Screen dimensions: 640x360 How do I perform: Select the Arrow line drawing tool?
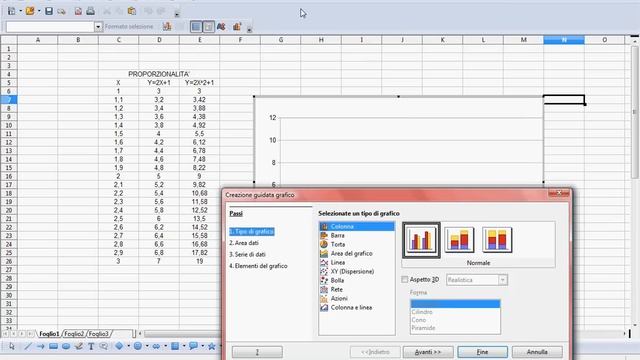tap(40, 347)
